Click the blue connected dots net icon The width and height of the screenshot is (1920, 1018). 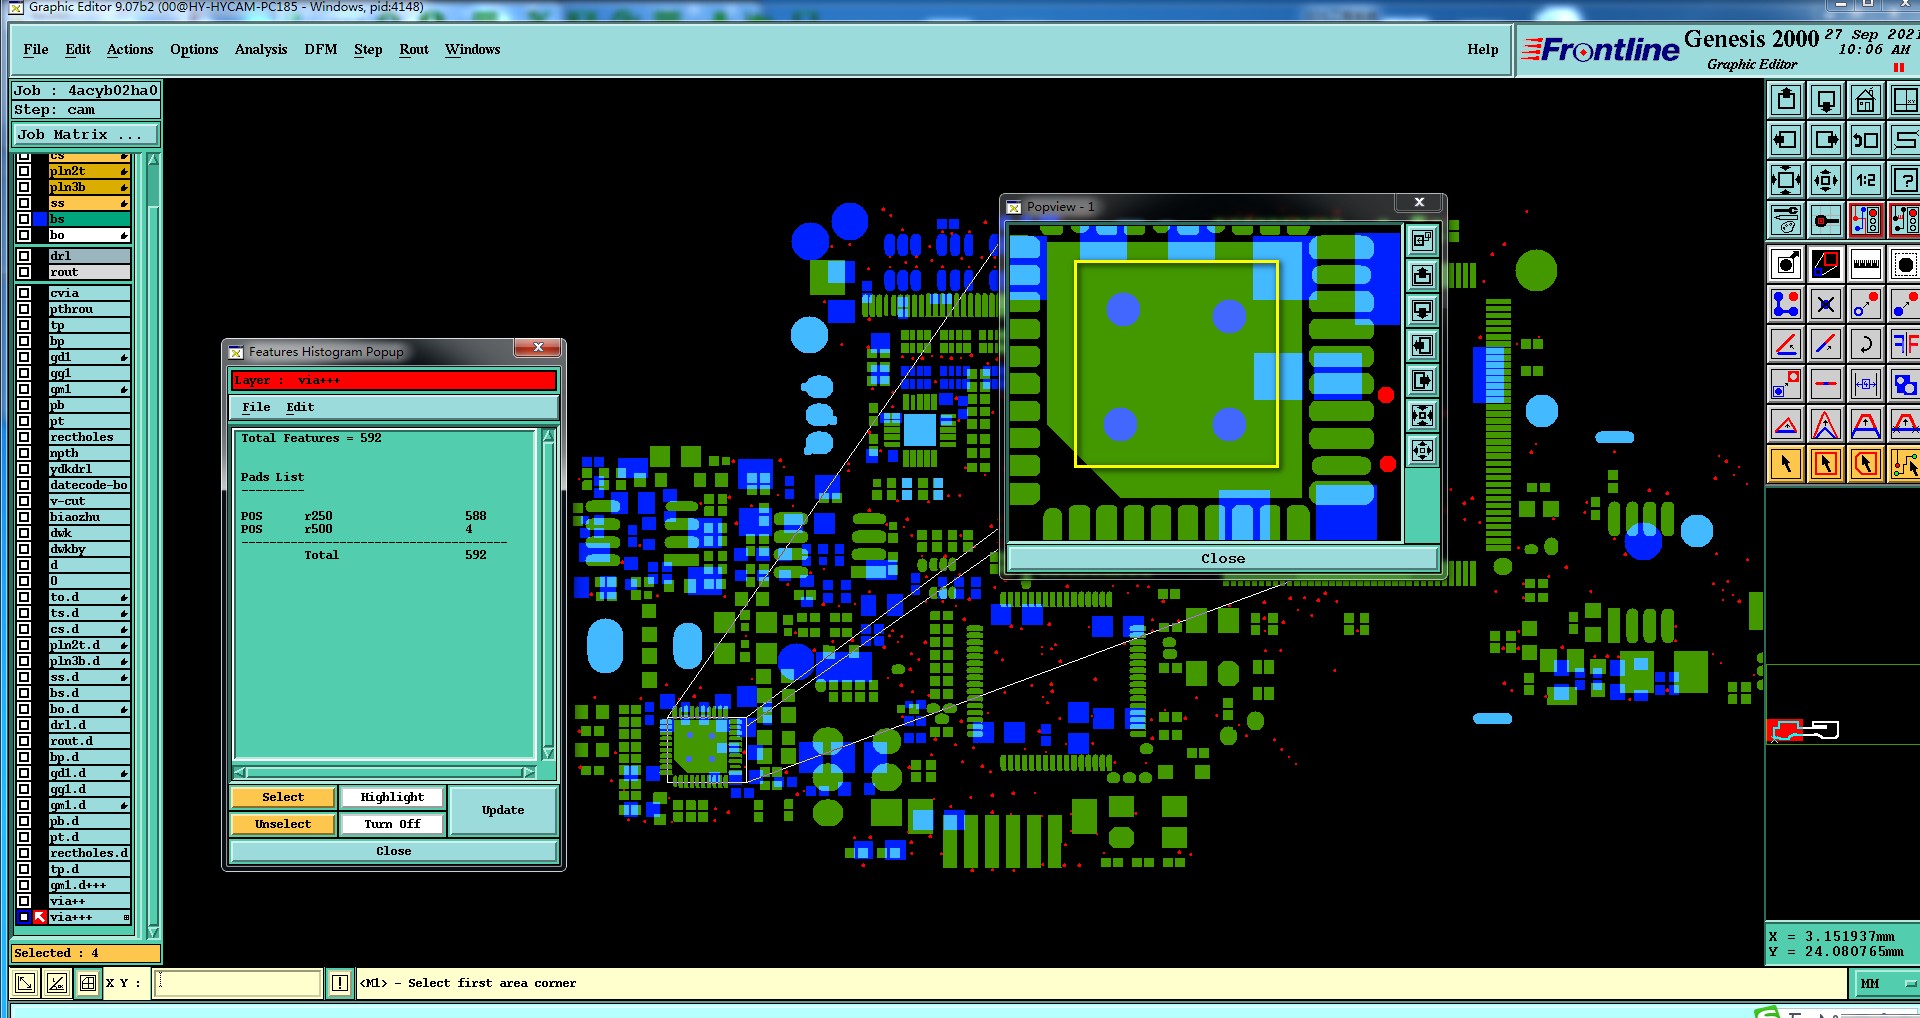pos(1786,305)
